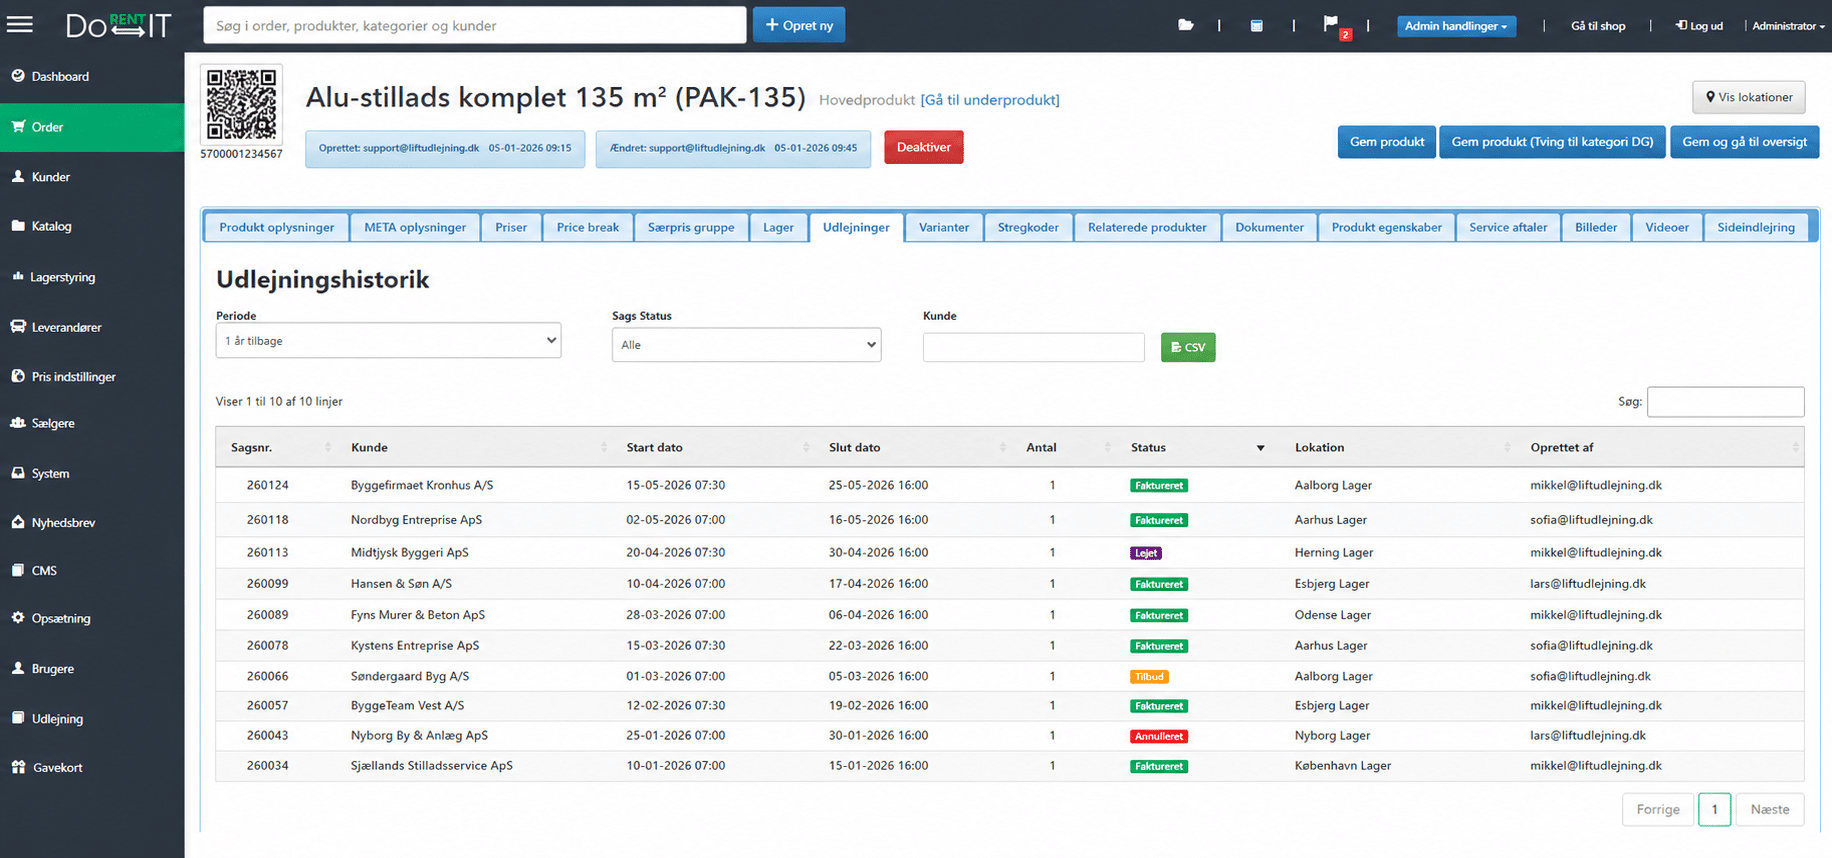Click the Udlejning sidebar icon

coord(18,718)
